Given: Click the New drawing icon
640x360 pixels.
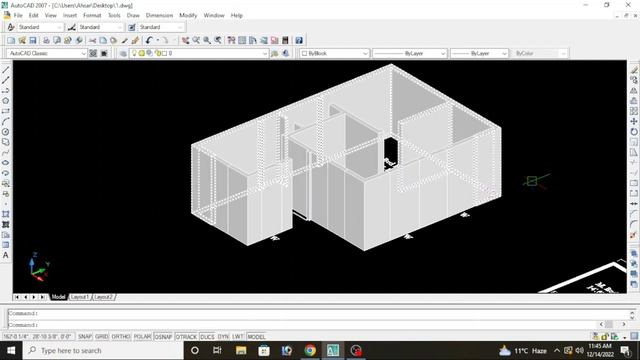Looking at the screenshot, I should coord(11,40).
